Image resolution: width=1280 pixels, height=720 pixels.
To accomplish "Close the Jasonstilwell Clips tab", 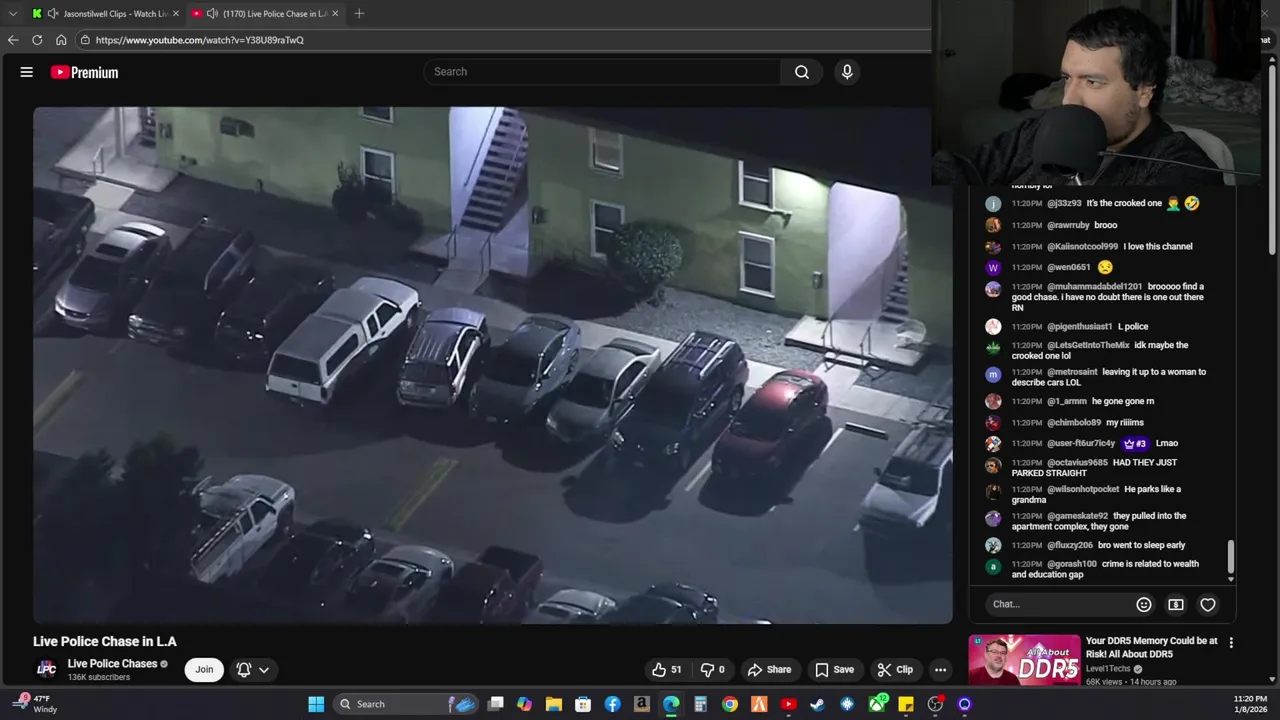I will click(176, 13).
